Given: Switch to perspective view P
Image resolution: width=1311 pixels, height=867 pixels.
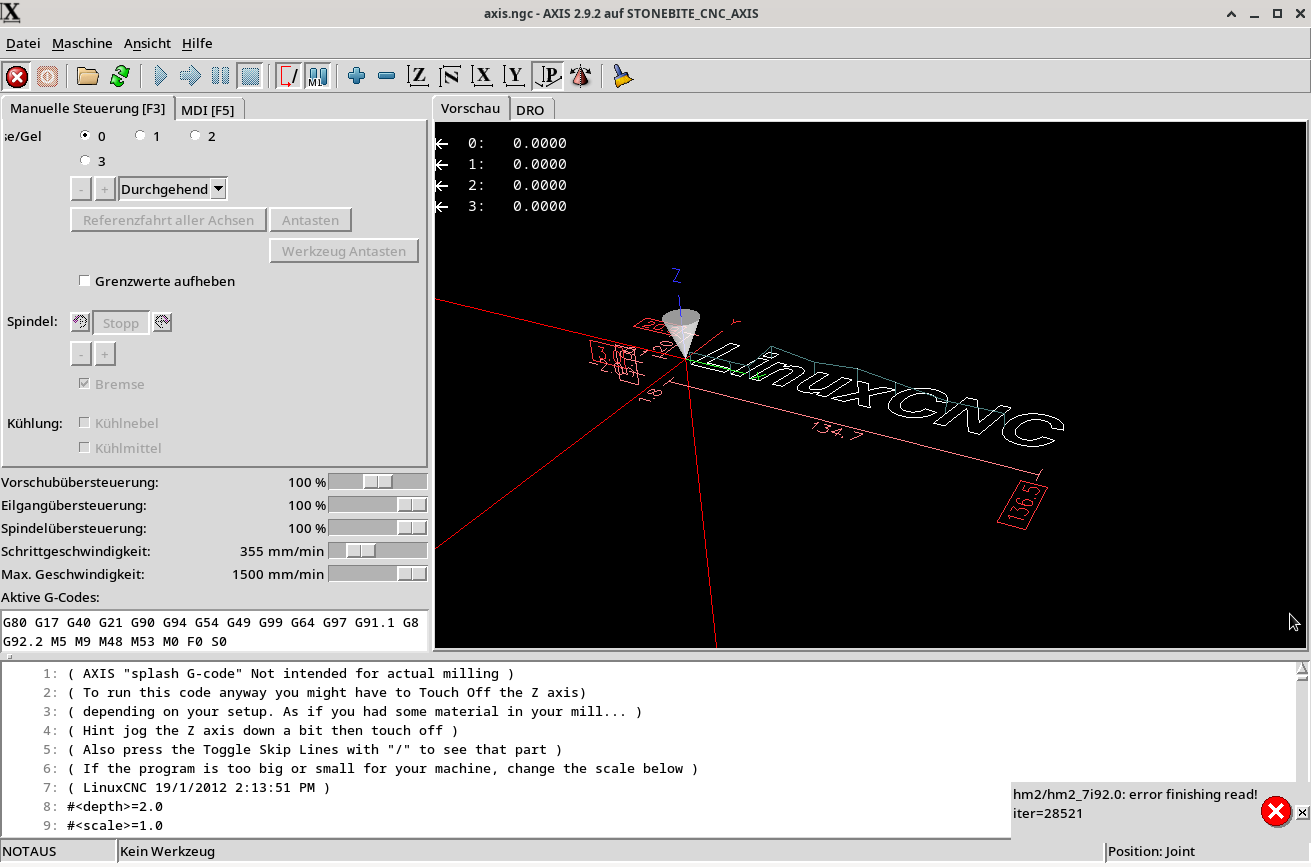Looking at the screenshot, I should point(547,76).
